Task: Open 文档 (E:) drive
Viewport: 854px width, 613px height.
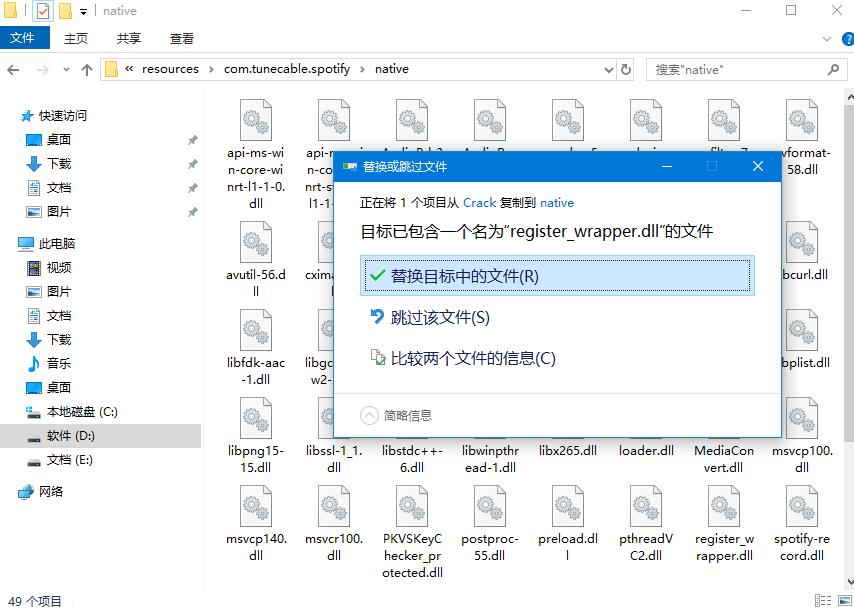Action: coord(69,460)
